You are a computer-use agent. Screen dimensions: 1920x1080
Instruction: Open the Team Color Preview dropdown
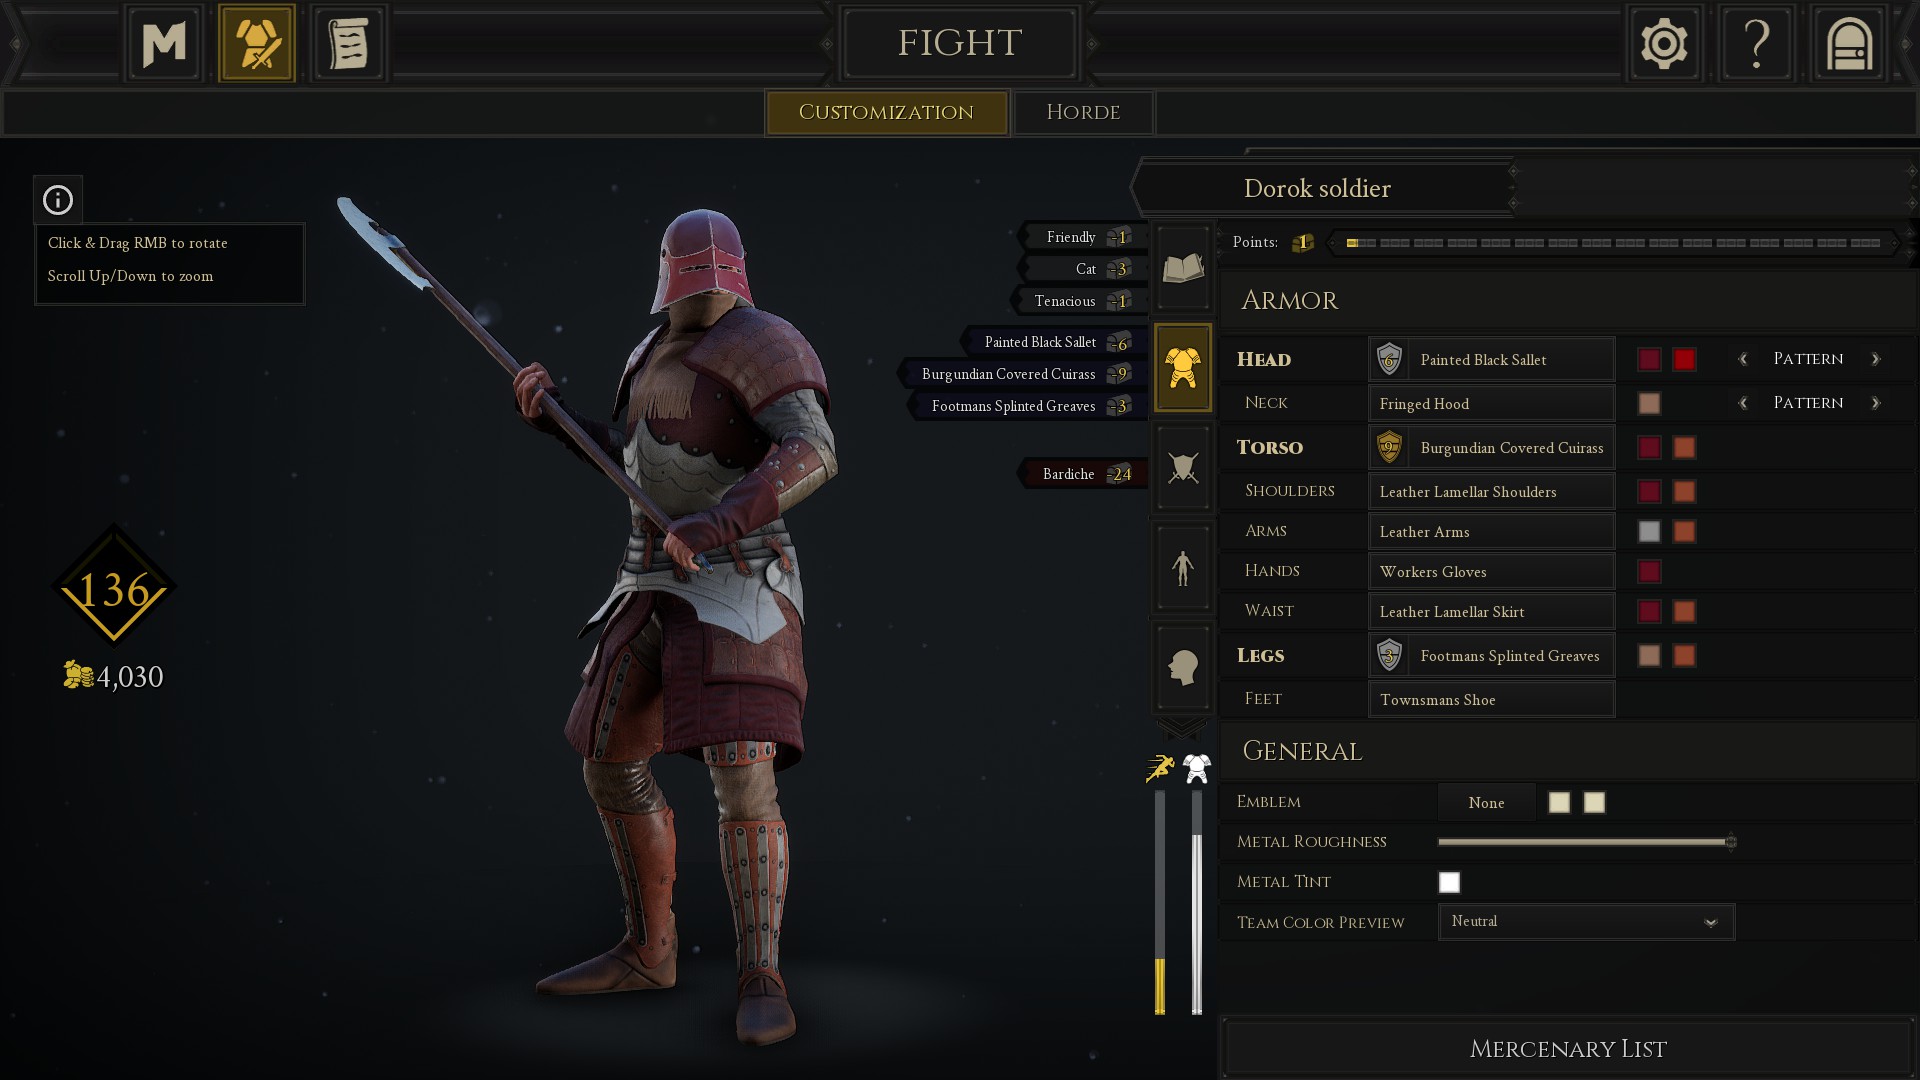coord(1586,922)
